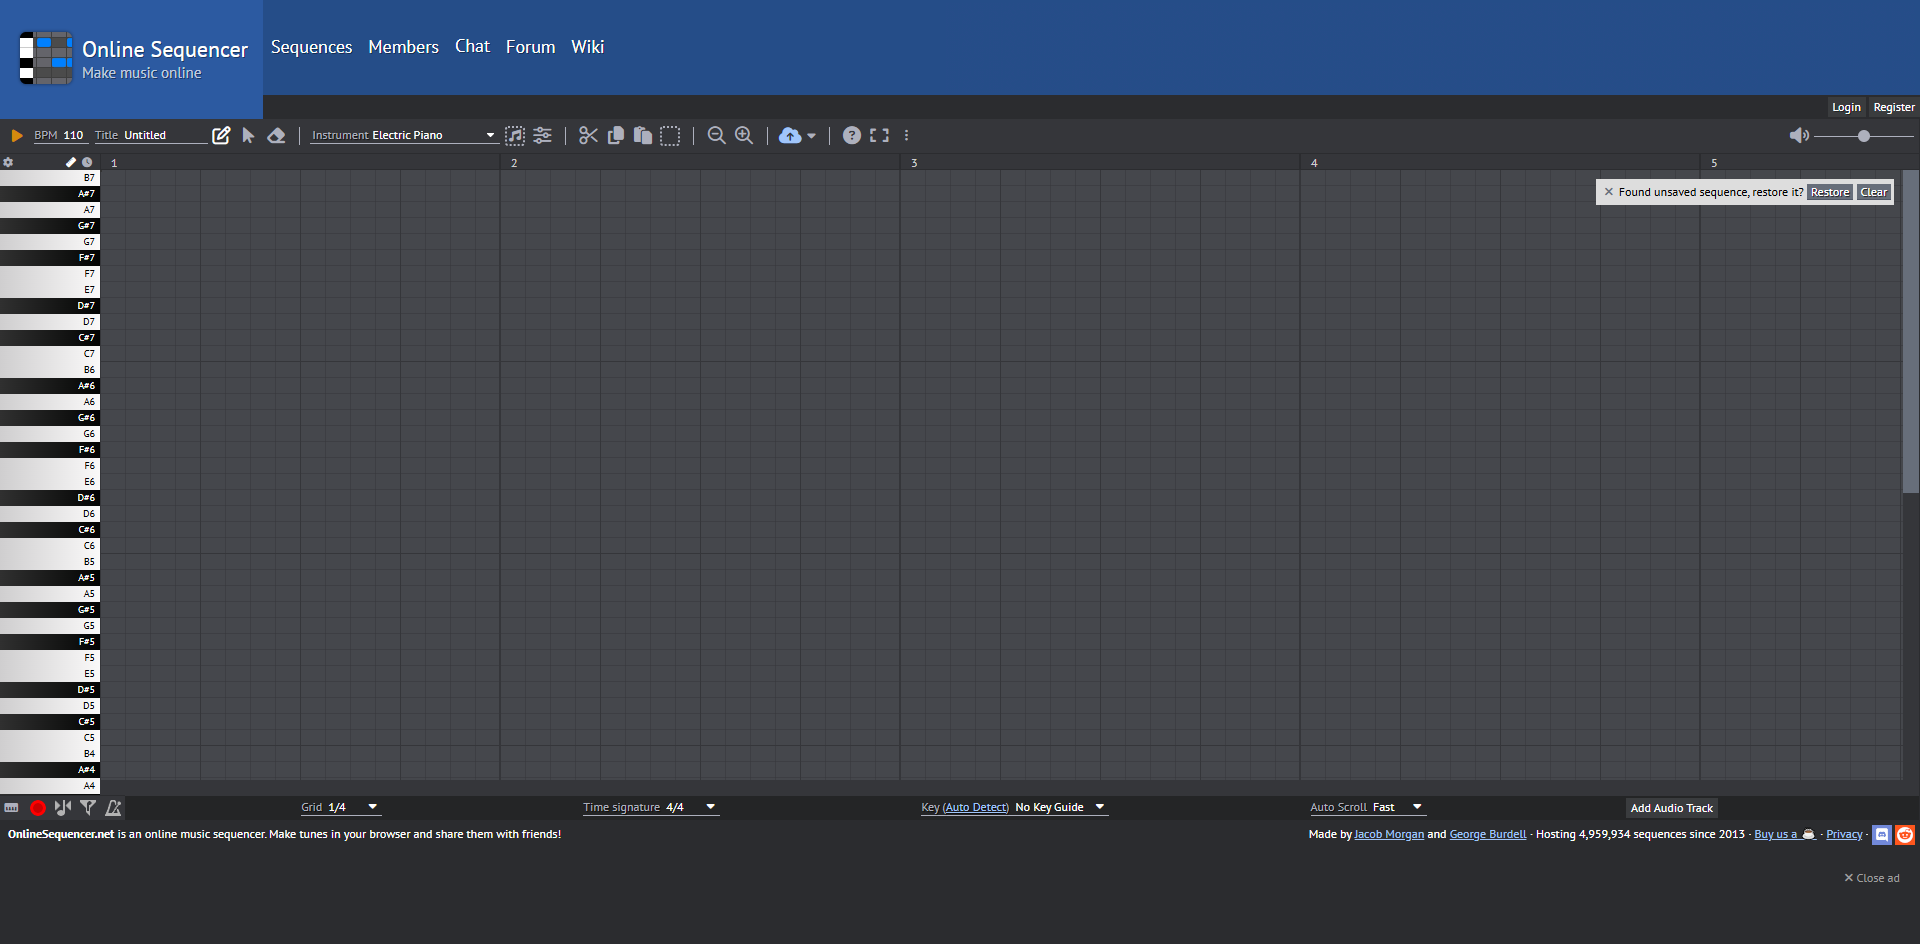The image size is (1920, 944).
Task: Click the cloud upload save icon
Action: click(790, 136)
